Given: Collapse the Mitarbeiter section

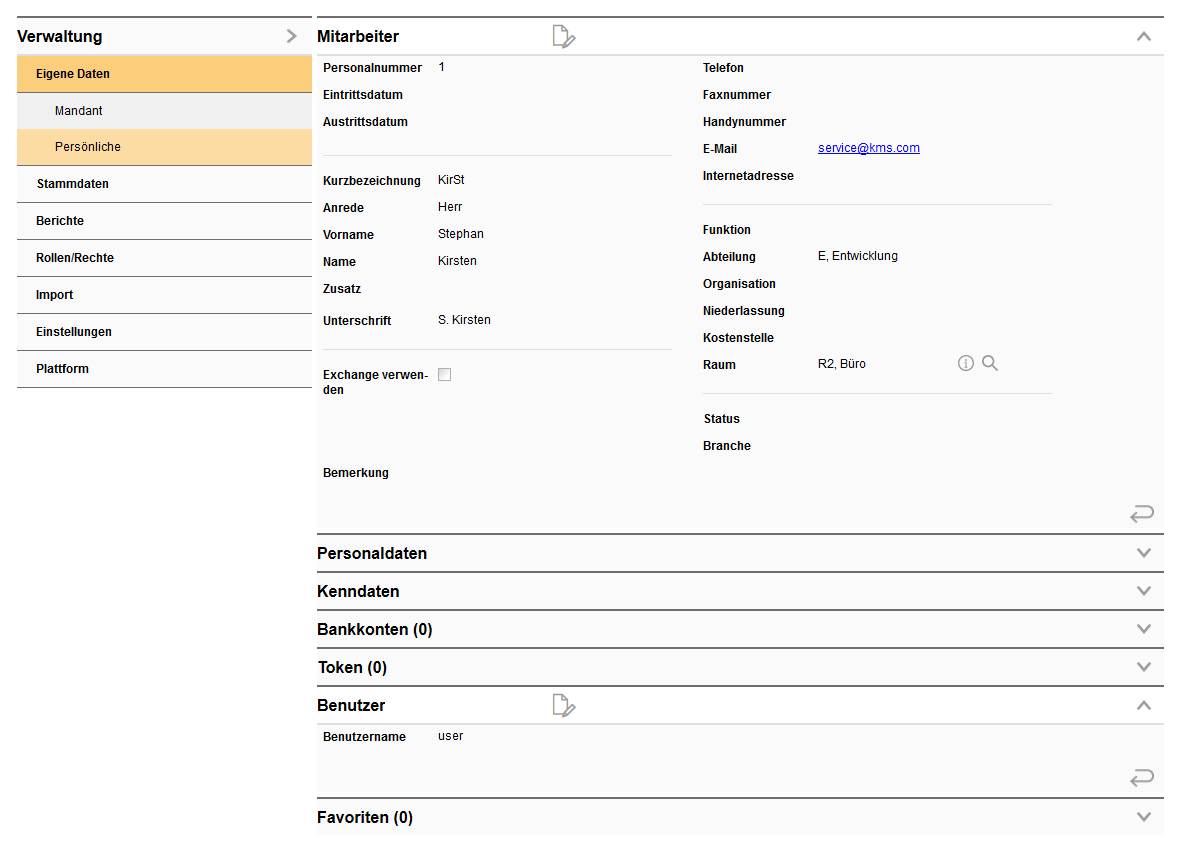Looking at the screenshot, I should point(1144,37).
